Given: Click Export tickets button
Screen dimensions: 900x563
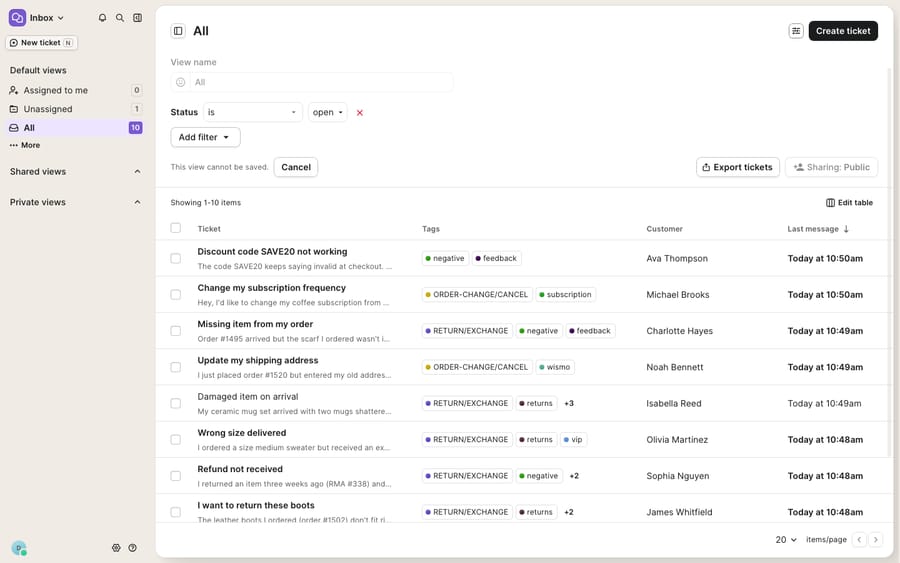Looking at the screenshot, I should (738, 167).
